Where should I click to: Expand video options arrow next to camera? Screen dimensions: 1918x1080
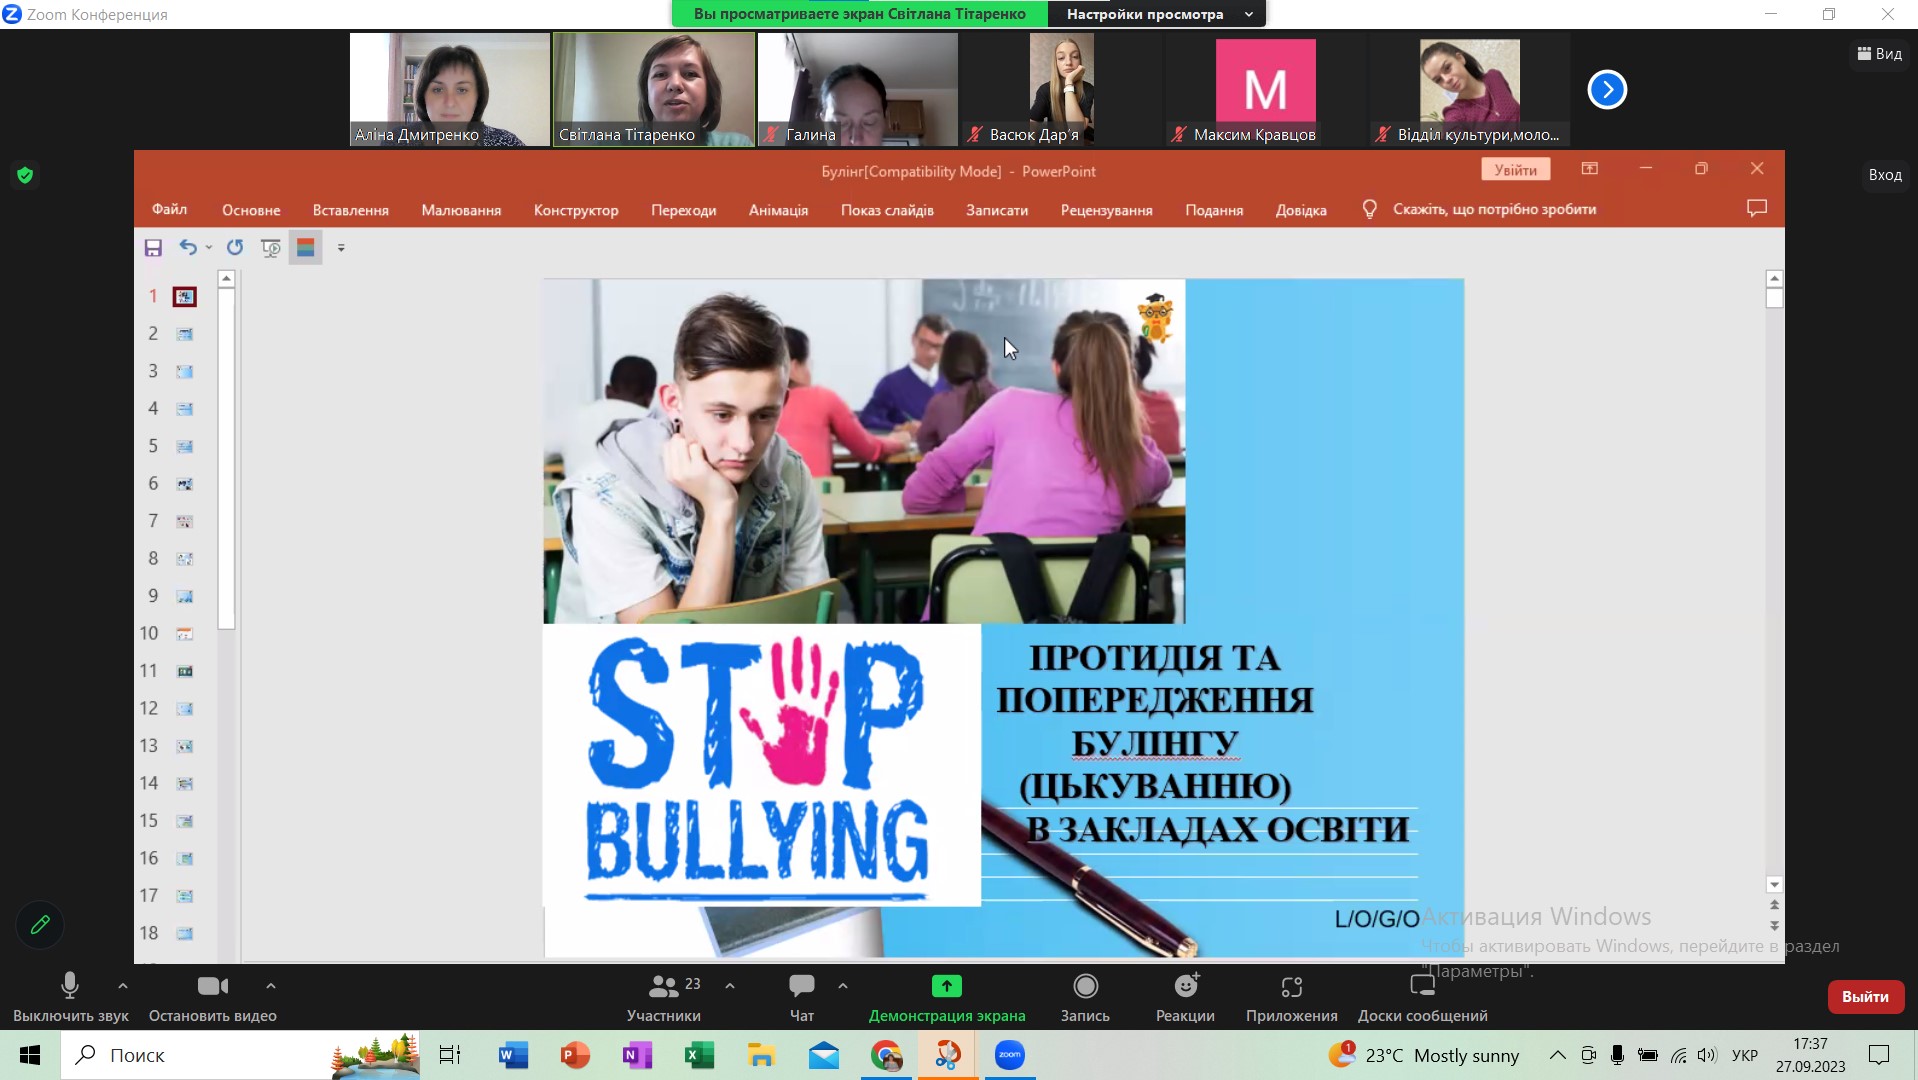pyautogui.click(x=270, y=986)
